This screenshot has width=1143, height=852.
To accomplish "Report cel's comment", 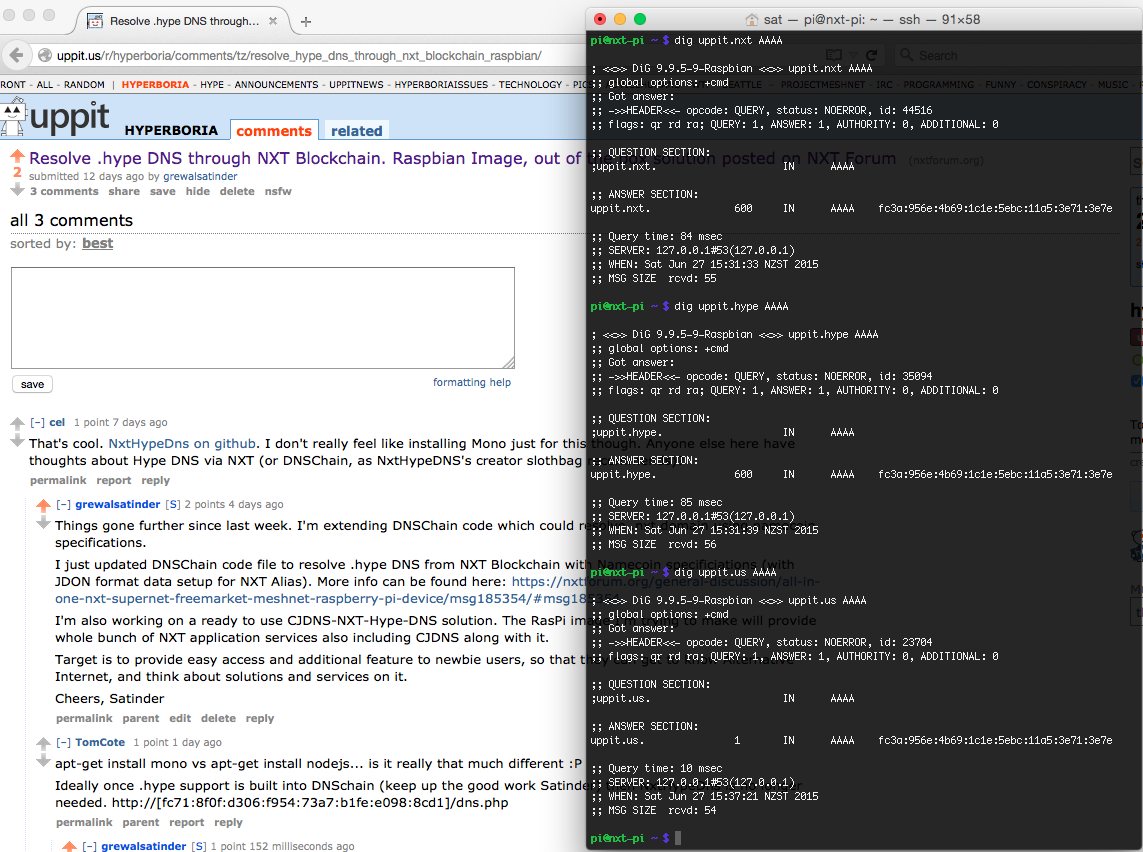I will click(x=114, y=480).
